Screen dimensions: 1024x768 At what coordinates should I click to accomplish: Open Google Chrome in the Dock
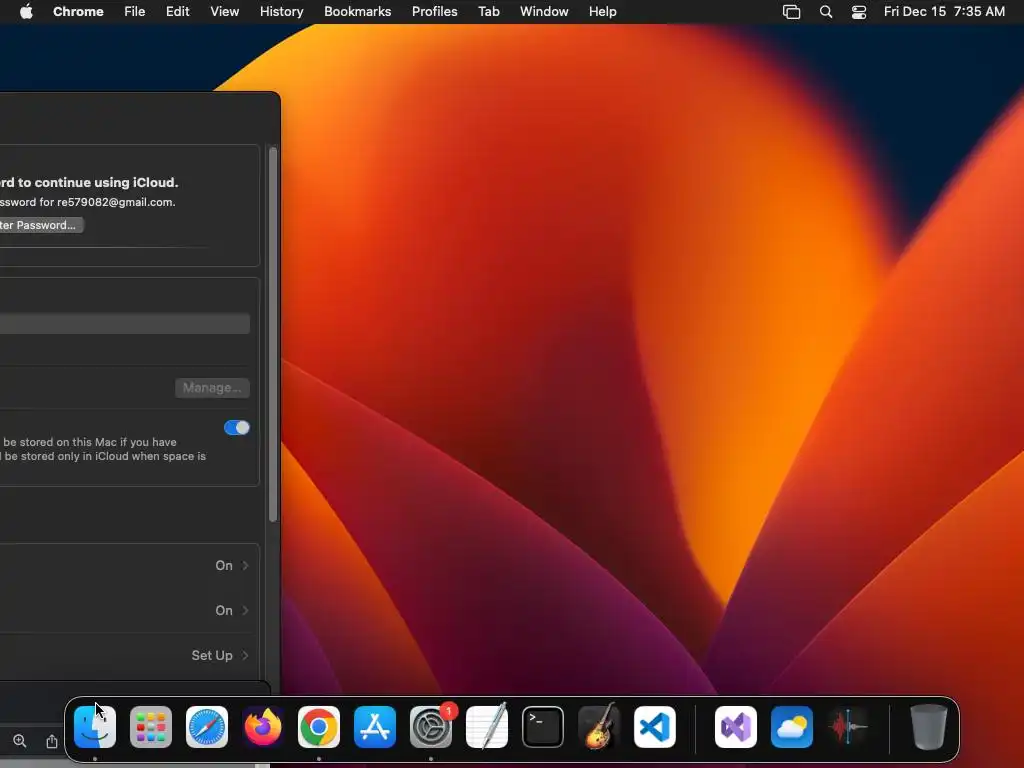pyautogui.click(x=319, y=727)
